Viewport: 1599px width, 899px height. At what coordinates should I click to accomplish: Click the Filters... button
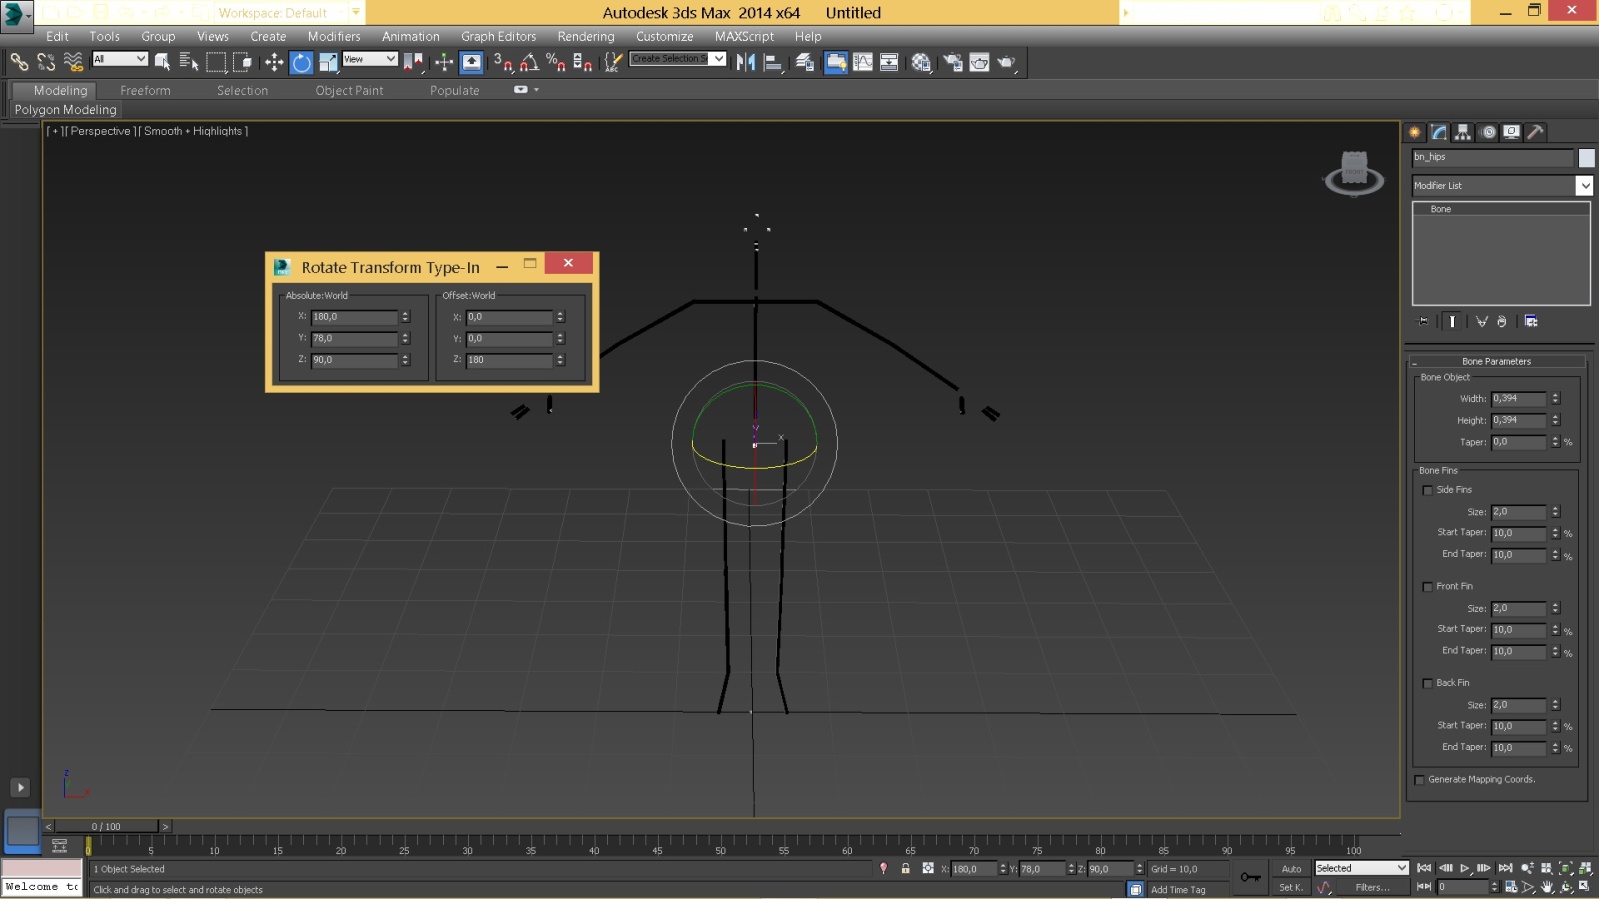click(x=1372, y=888)
